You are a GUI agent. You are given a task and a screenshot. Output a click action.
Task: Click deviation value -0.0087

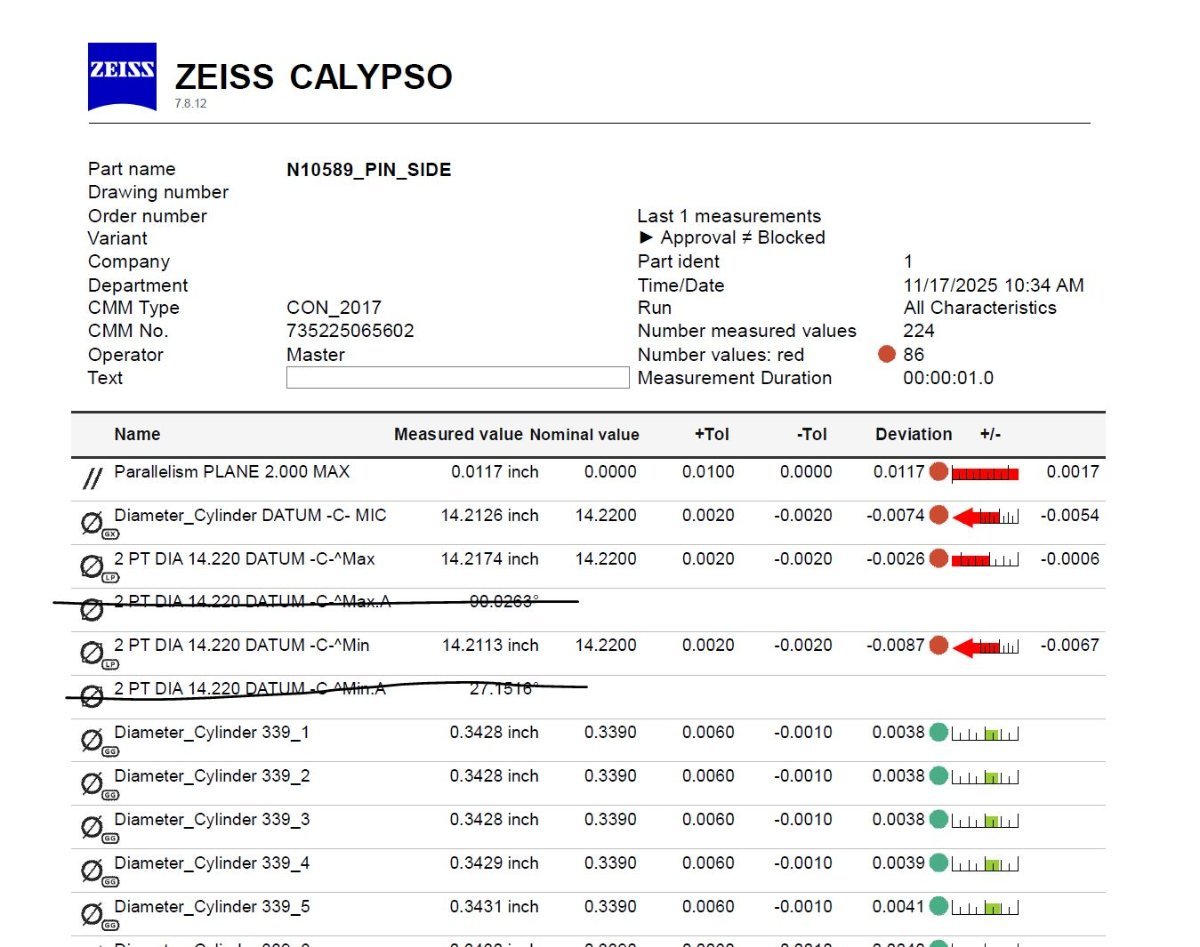(896, 646)
